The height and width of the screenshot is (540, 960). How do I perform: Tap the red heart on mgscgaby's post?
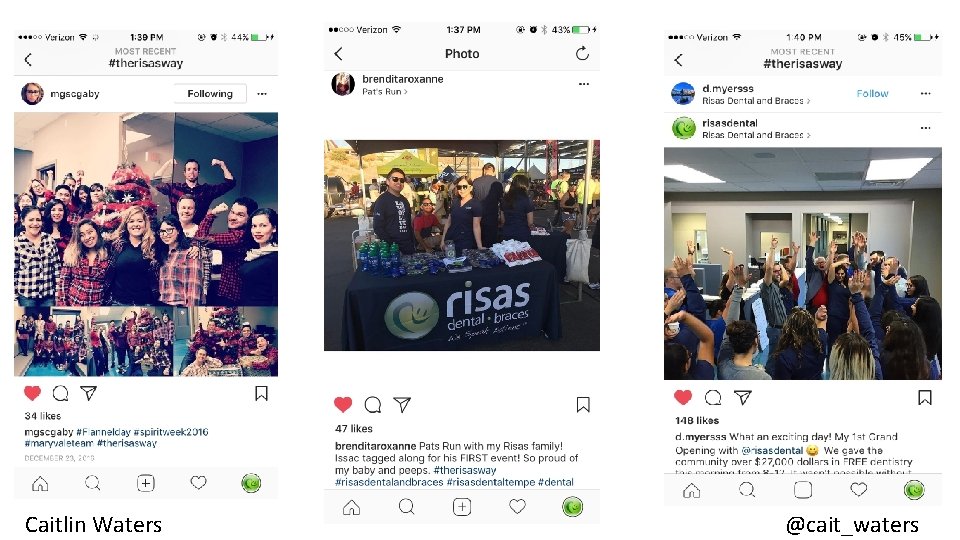point(32,393)
